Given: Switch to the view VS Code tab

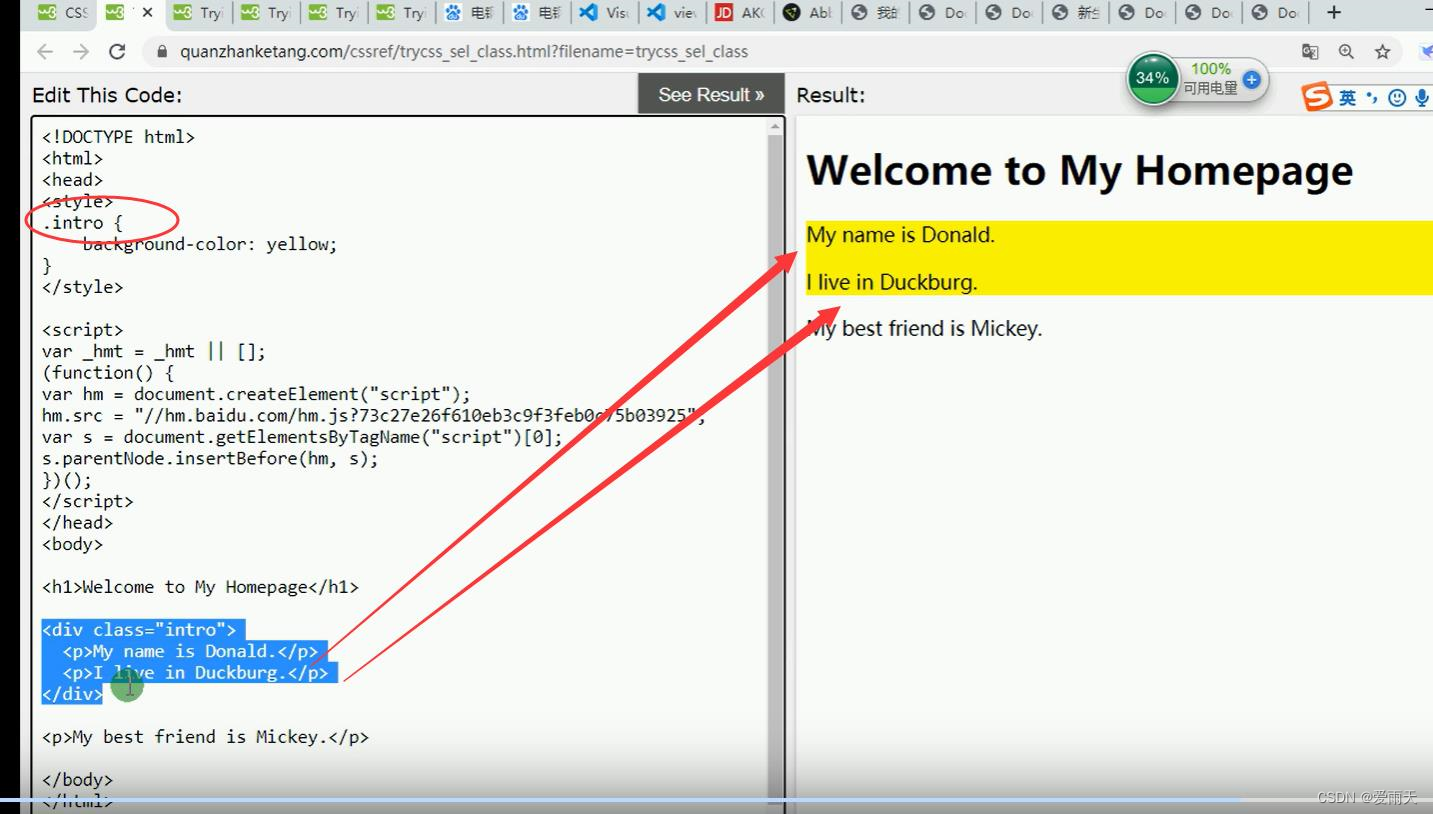Looking at the screenshot, I should (671, 13).
